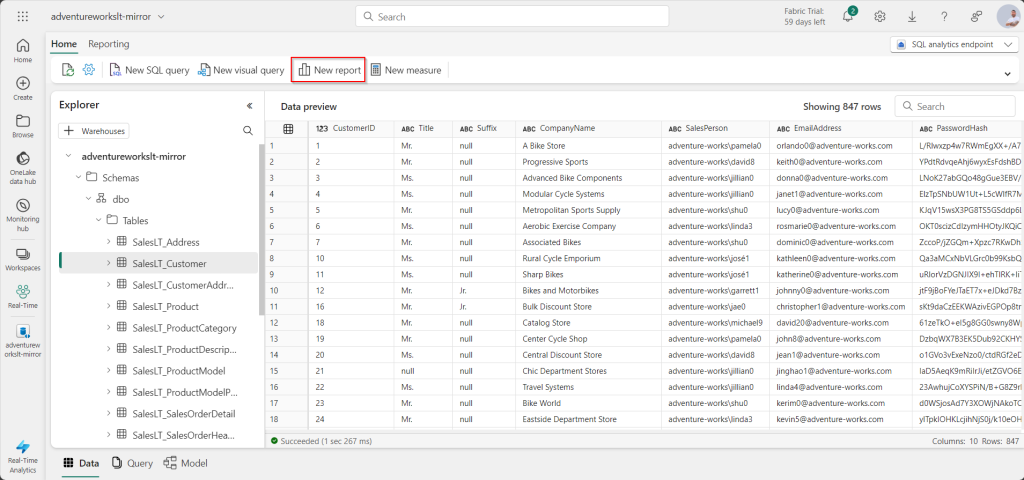Click the refresh icon in the ribbon
Viewport: 1024px width, 480px height.
(68, 70)
